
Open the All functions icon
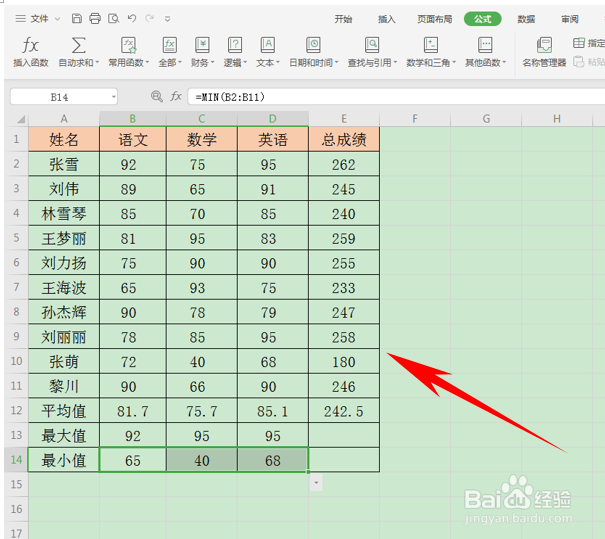pyautogui.click(x=170, y=46)
